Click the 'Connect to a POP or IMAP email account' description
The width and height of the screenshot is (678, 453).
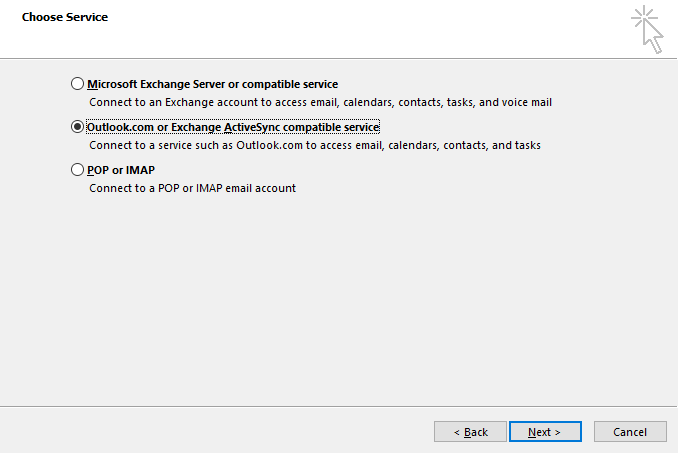click(192, 188)
